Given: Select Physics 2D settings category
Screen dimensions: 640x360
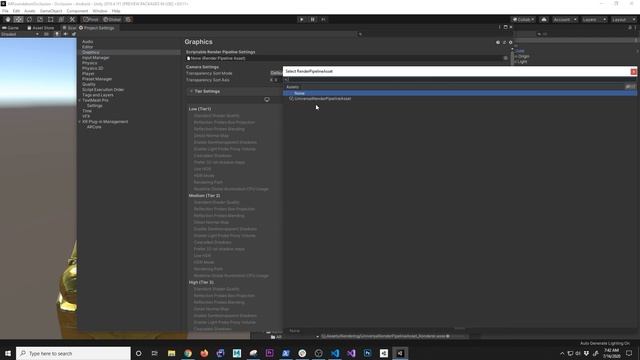Looking at the screenshot, I should [x=93, y=68].
